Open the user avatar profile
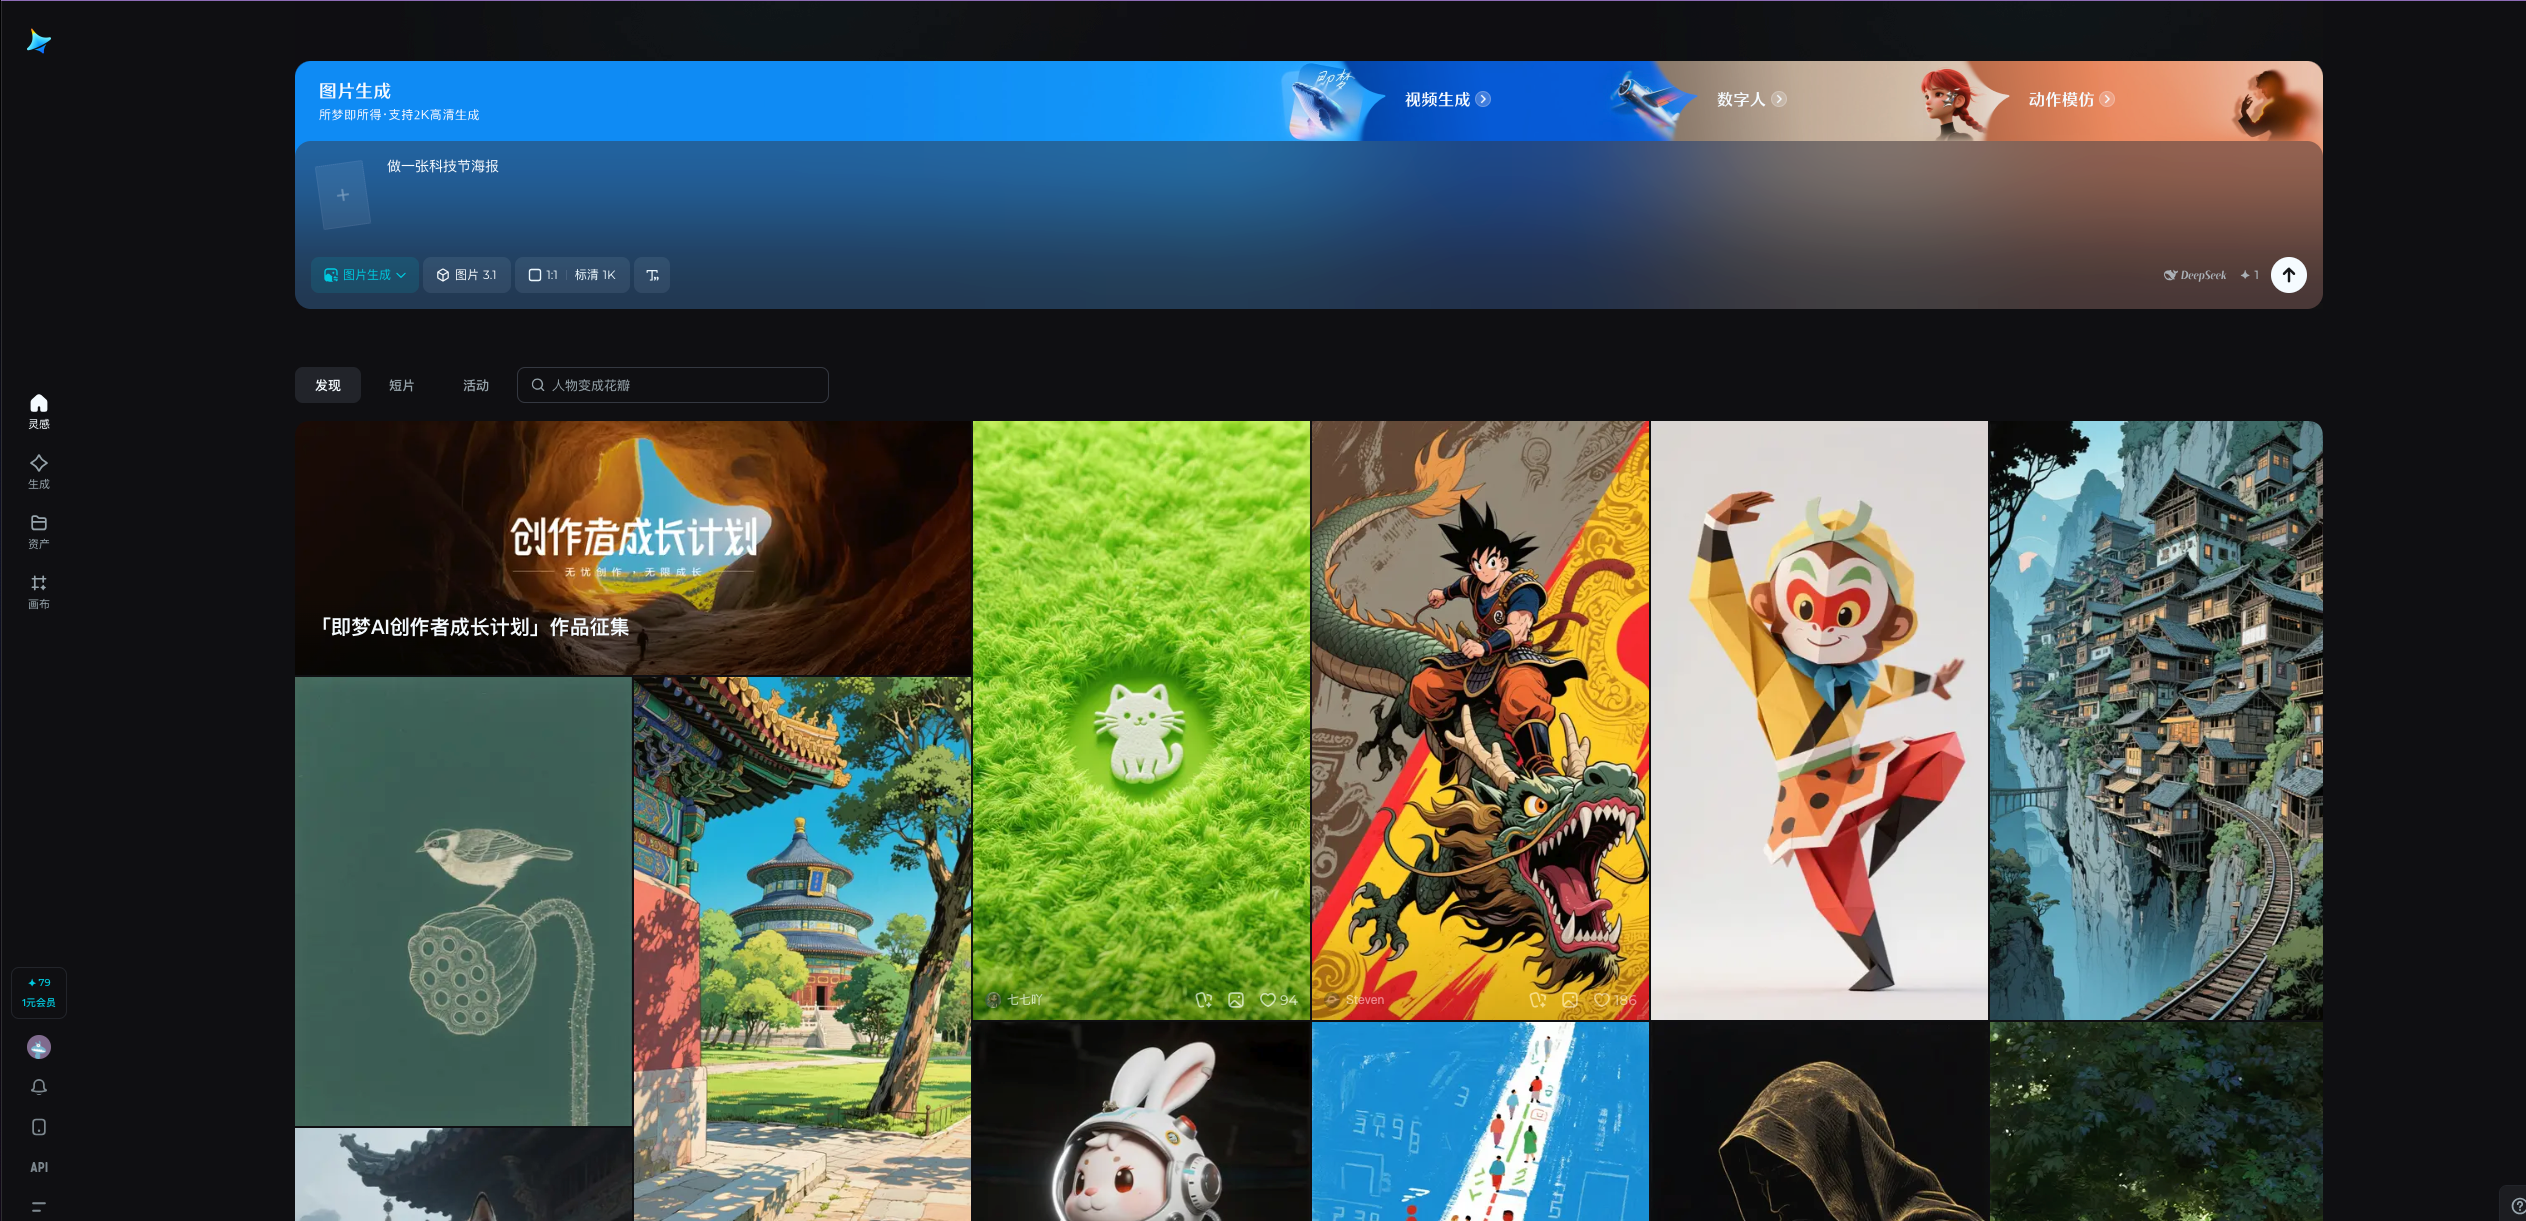 (x=39, y=1047)
